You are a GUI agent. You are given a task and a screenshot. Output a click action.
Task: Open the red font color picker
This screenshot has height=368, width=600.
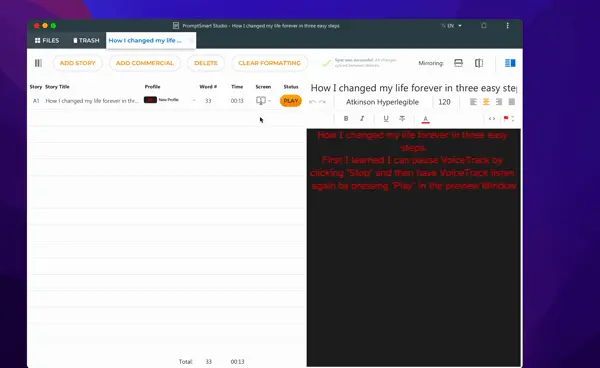(x=426, y=119)
